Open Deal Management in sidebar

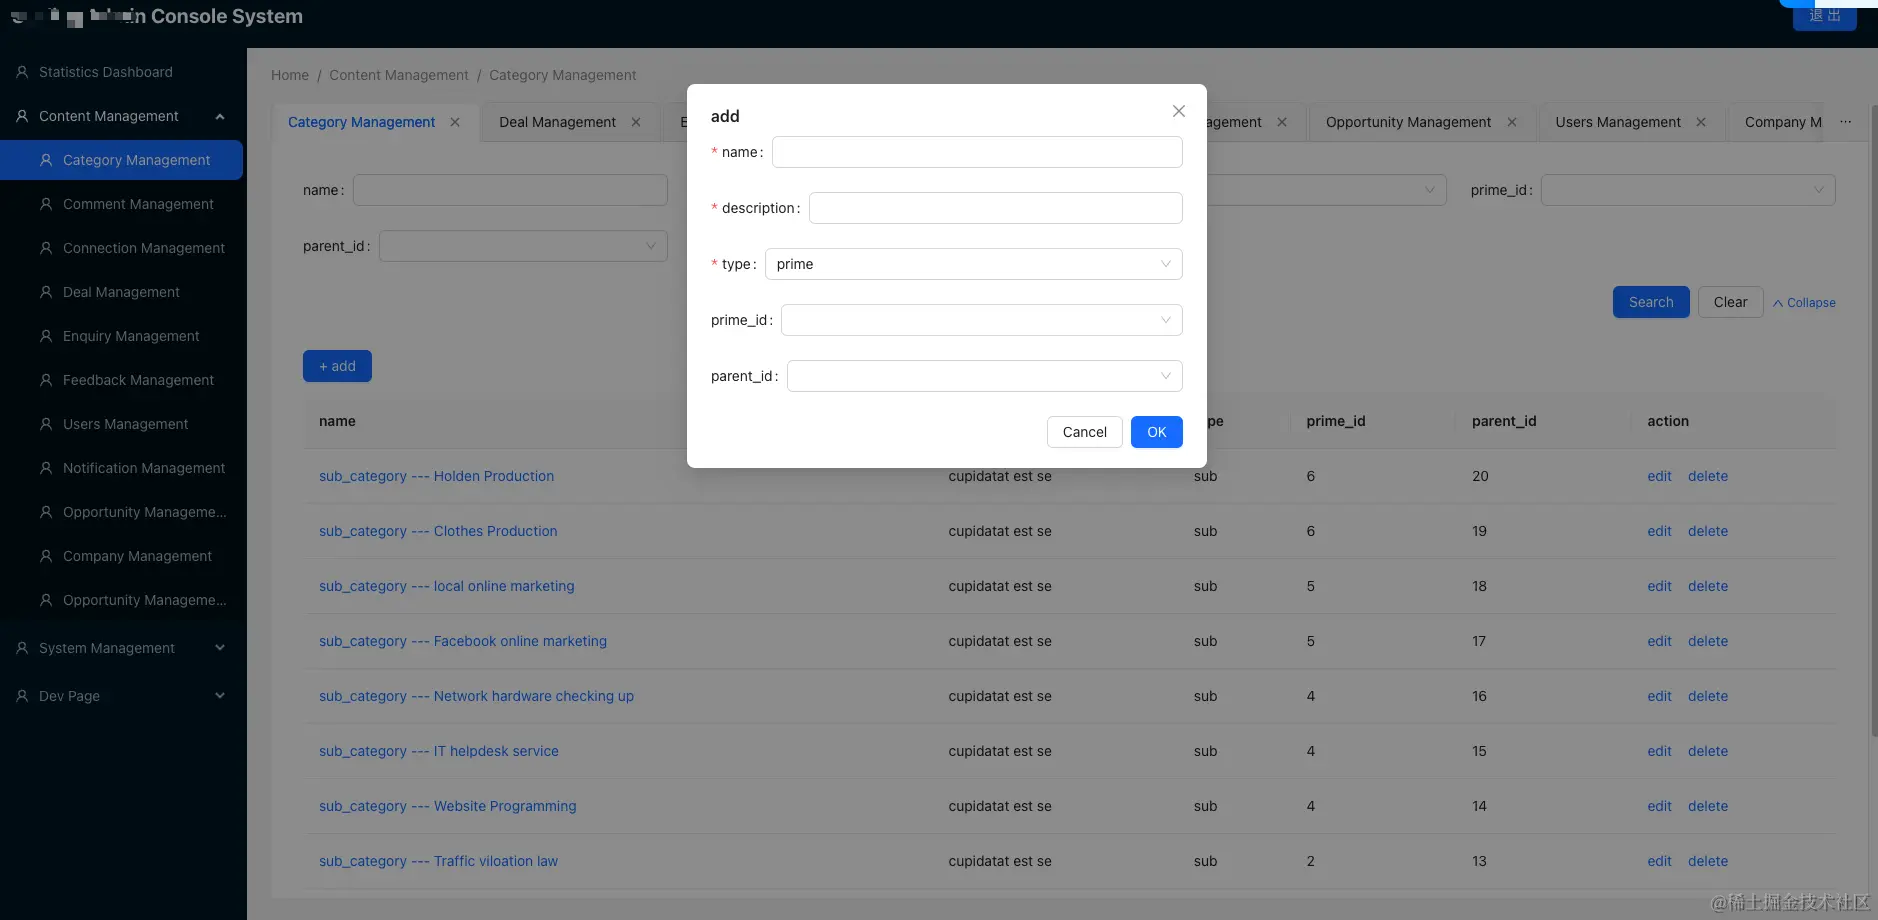pos(123,292)
